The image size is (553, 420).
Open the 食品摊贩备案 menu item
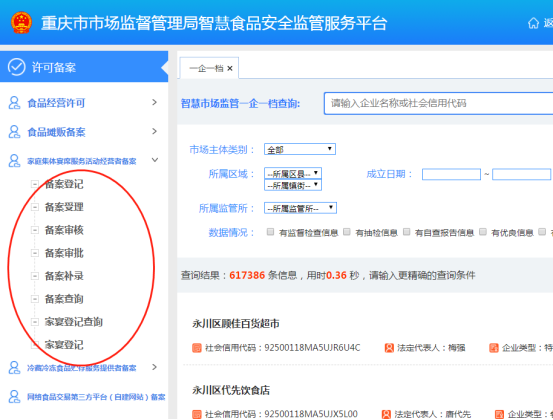pyautogui.click(x=56, y=132)
